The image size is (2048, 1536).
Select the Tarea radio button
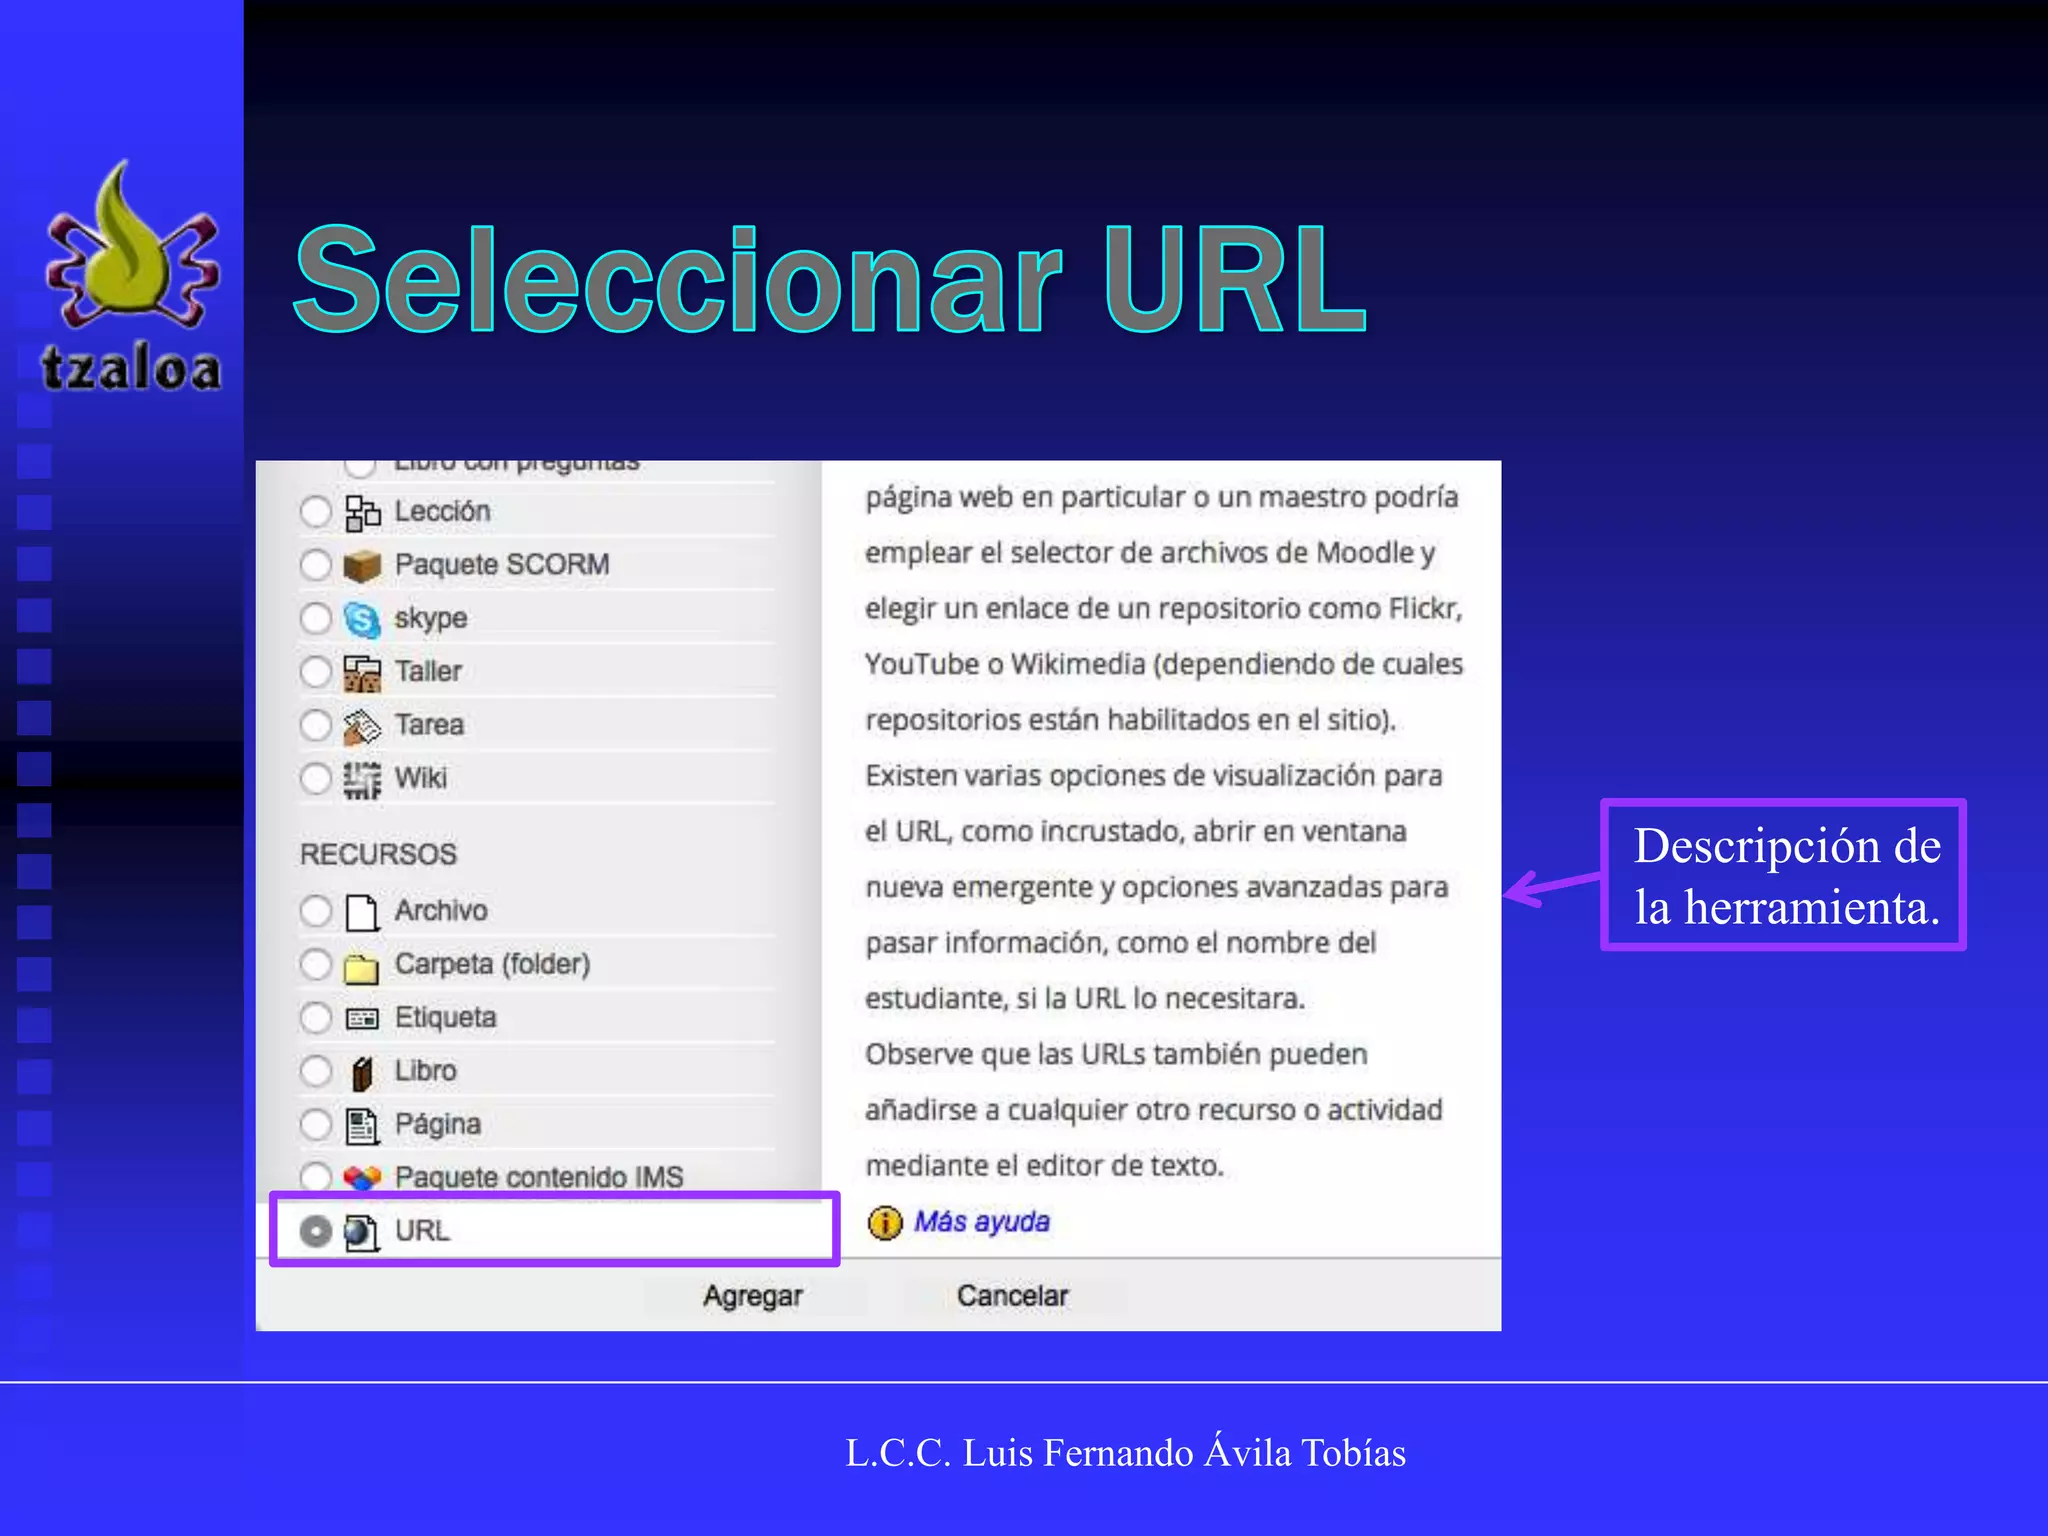[x=316, y=725]
